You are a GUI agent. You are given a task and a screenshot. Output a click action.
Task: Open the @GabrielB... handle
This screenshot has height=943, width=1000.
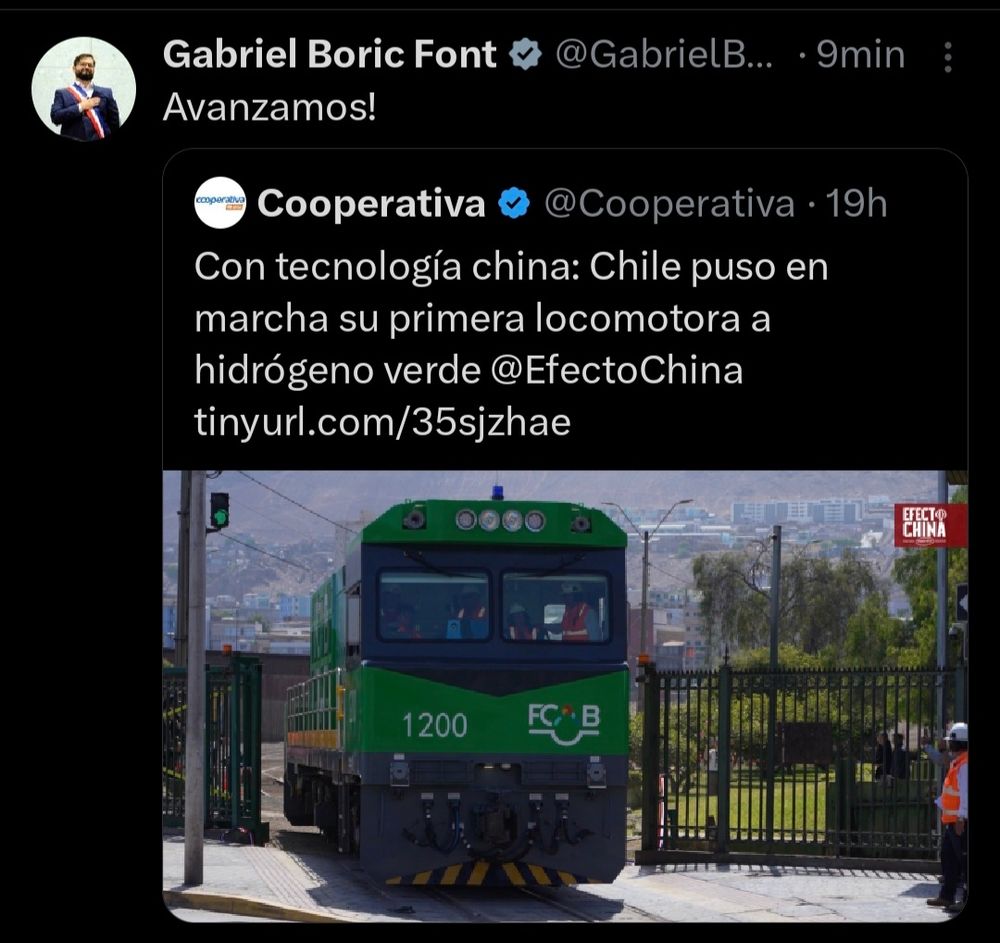[x=664, y=55]
